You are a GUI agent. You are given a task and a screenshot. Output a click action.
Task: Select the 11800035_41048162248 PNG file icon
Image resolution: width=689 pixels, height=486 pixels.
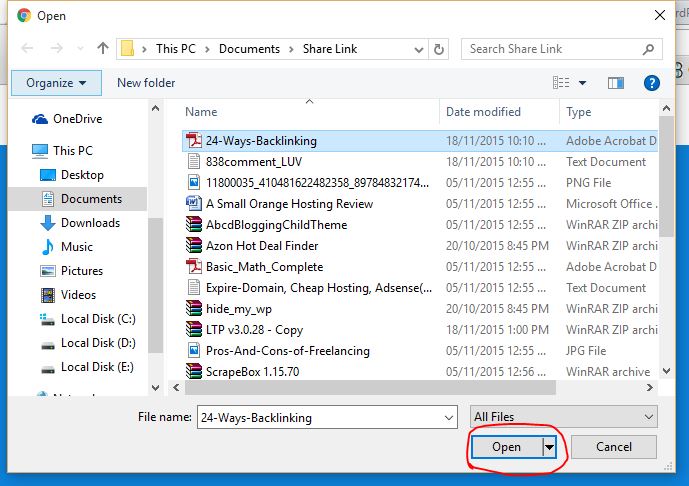[x=193, y=182]
